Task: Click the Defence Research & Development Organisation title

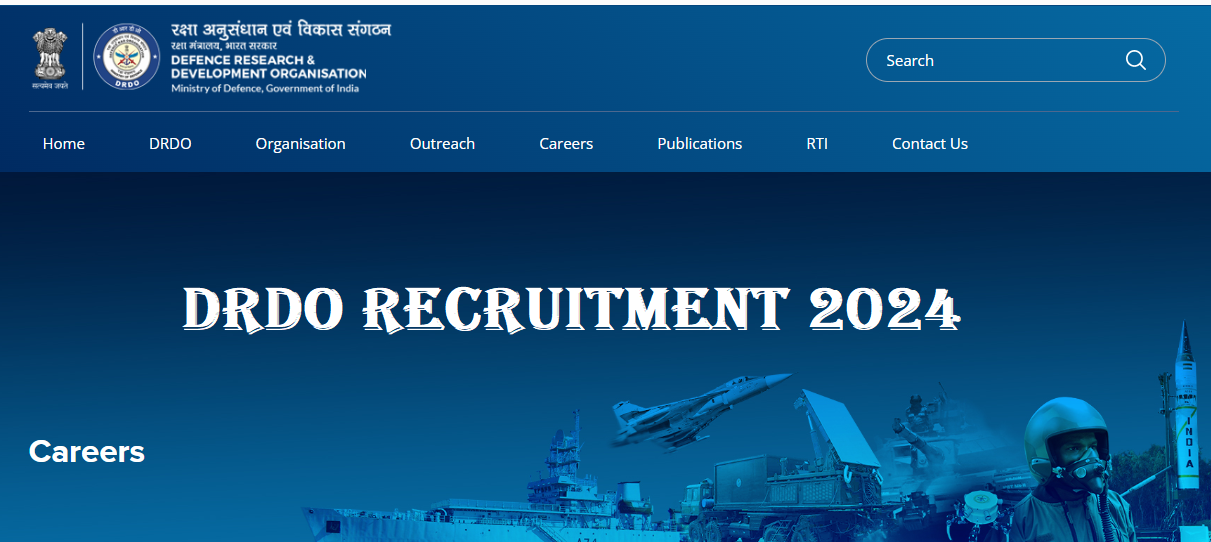Action: pos(268,67)
